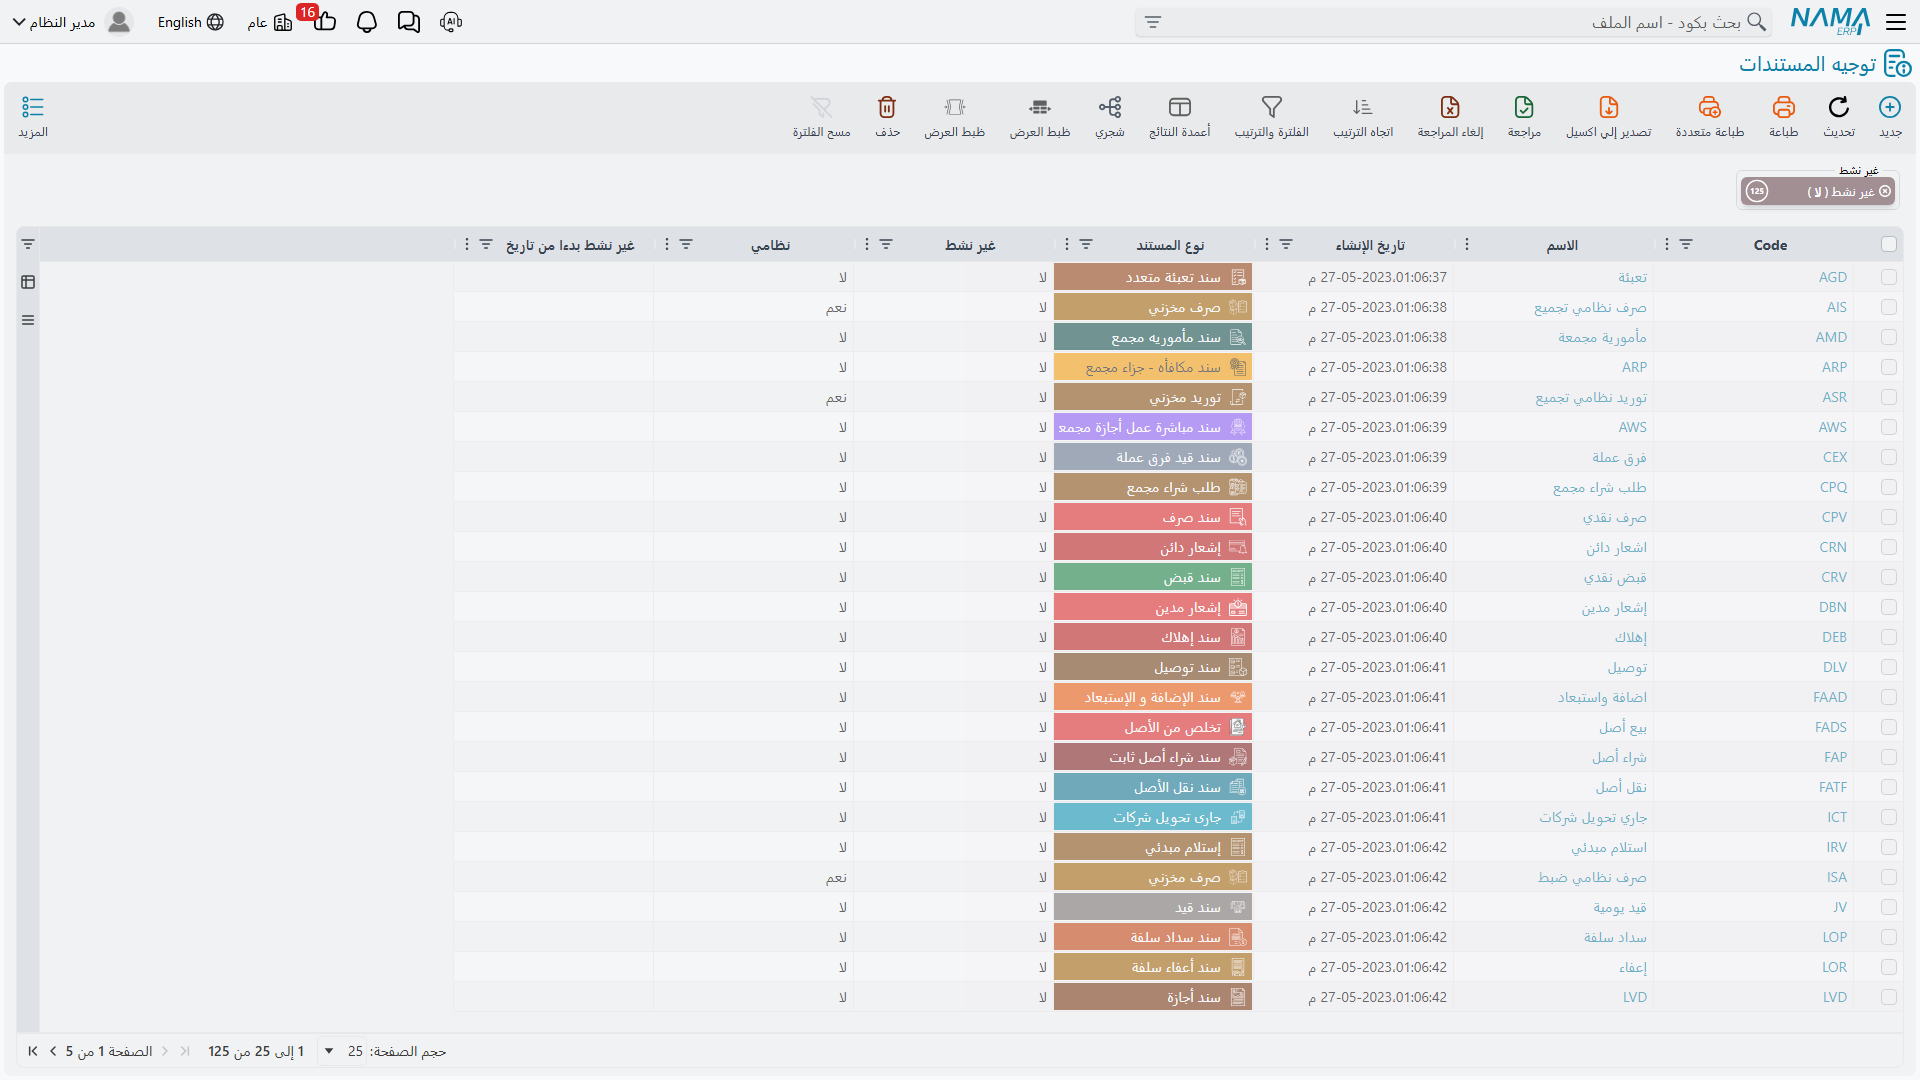Toggle the select-all header checkbox
Screen dimensions: 1920x1080
tap(1888, 245)
